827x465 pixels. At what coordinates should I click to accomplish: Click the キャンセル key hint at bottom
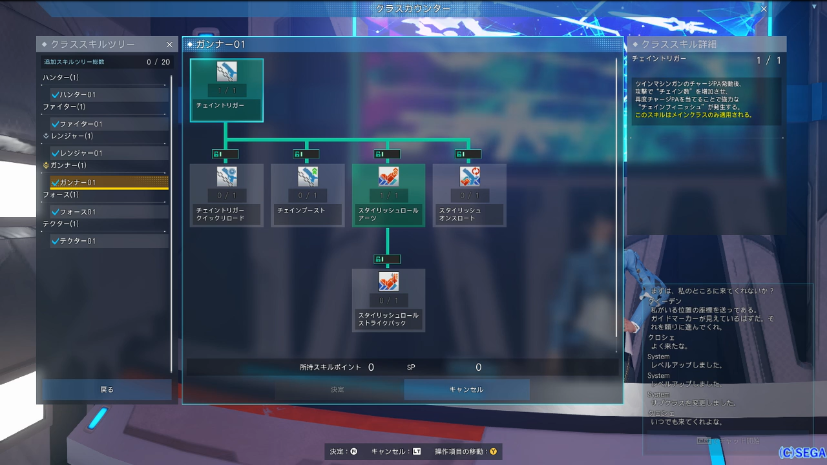pyautogui.click(x=396, y=451)
